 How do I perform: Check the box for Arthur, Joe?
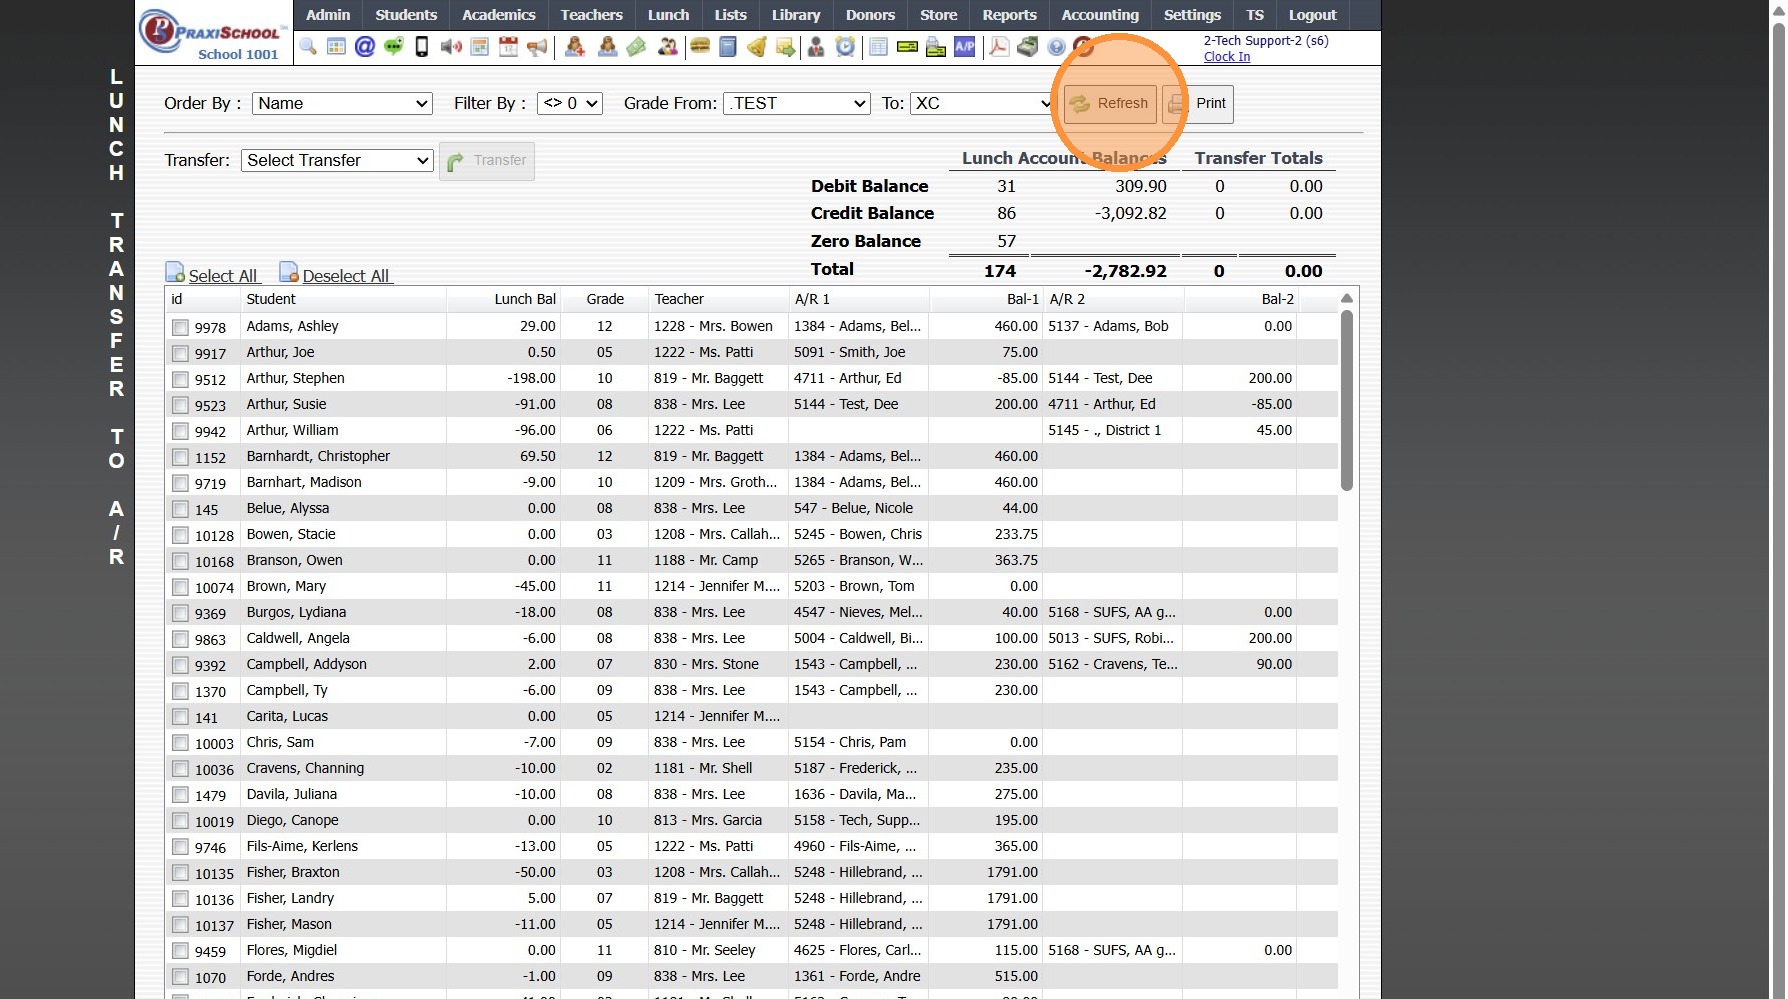tap(180, 353)
